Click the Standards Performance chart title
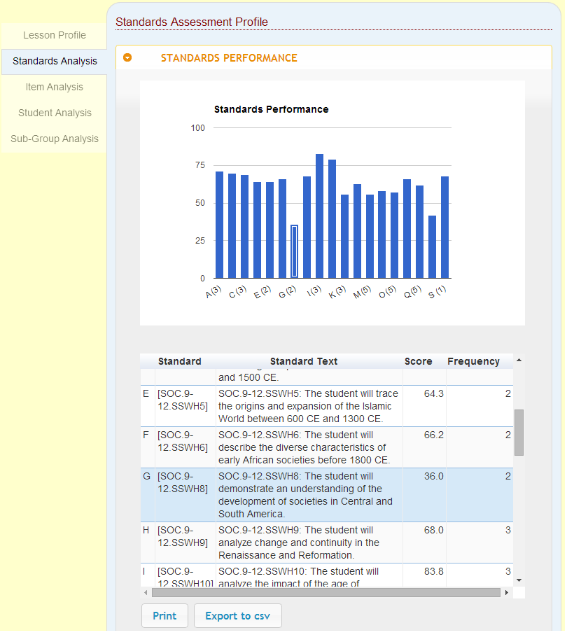Image resolution: width=565 pixels, height=631 pixels. click(x=271, y=109)
